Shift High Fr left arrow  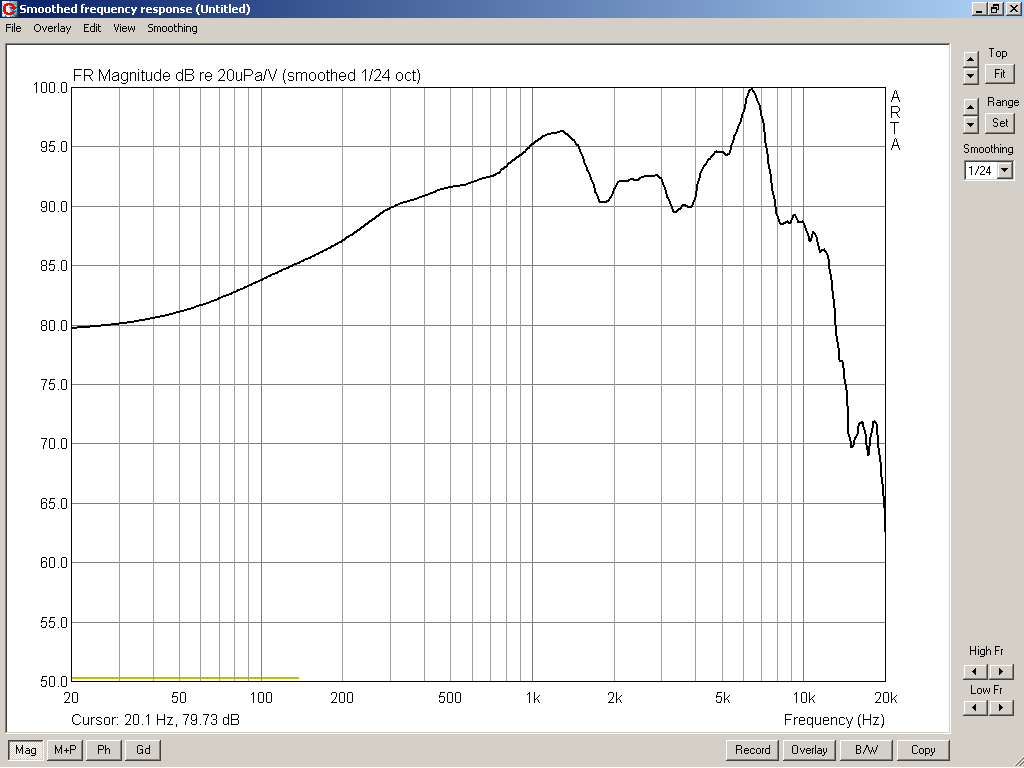pos(975,671)
